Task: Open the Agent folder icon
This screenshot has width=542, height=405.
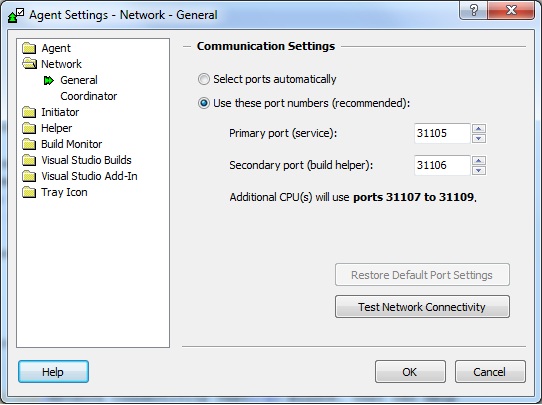Action: [29, 48]
